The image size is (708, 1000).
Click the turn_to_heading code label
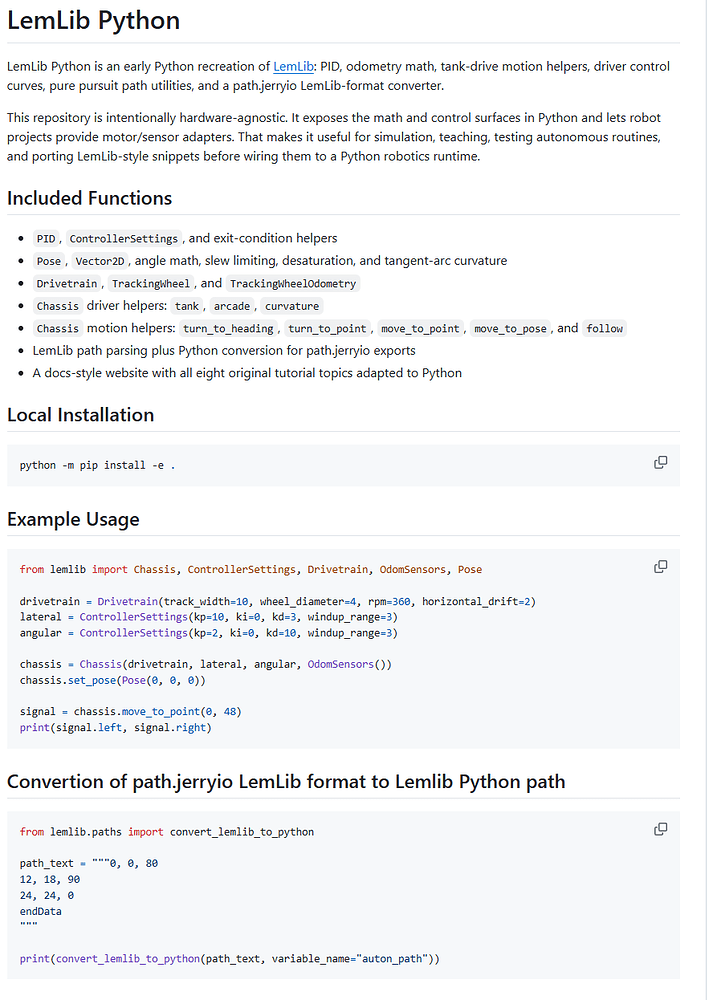click(x=228, y=328)
